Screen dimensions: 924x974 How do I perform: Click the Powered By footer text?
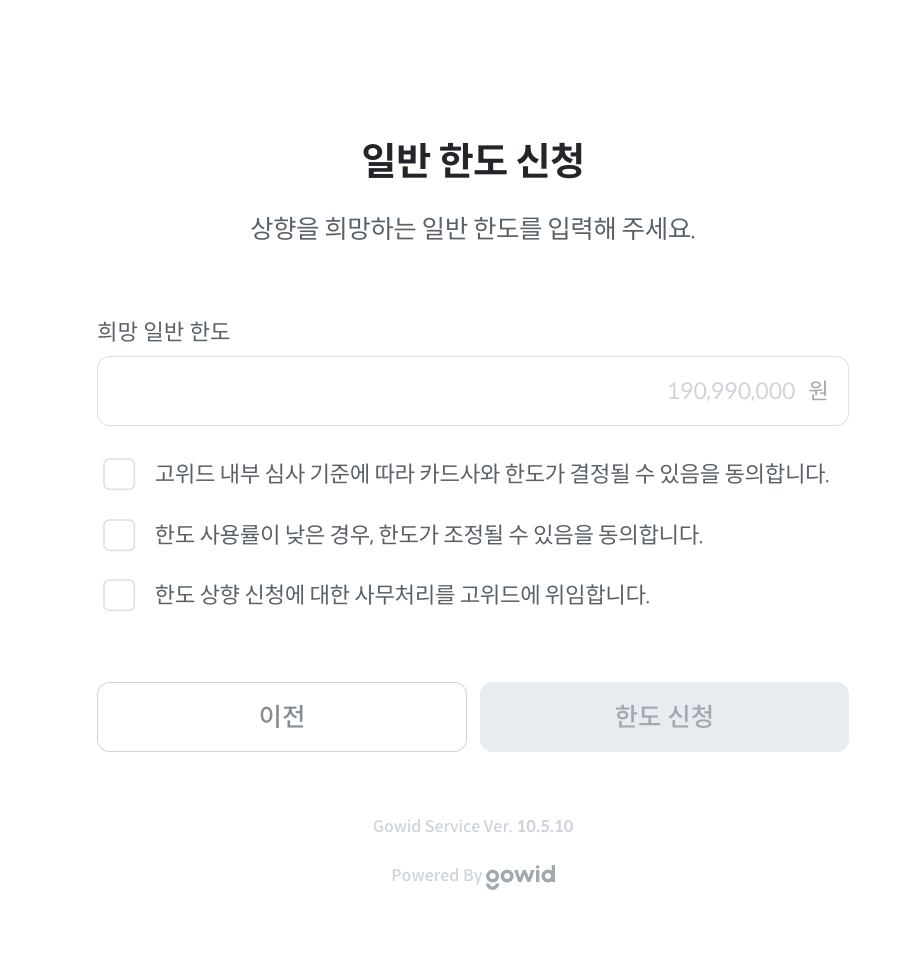436,876
